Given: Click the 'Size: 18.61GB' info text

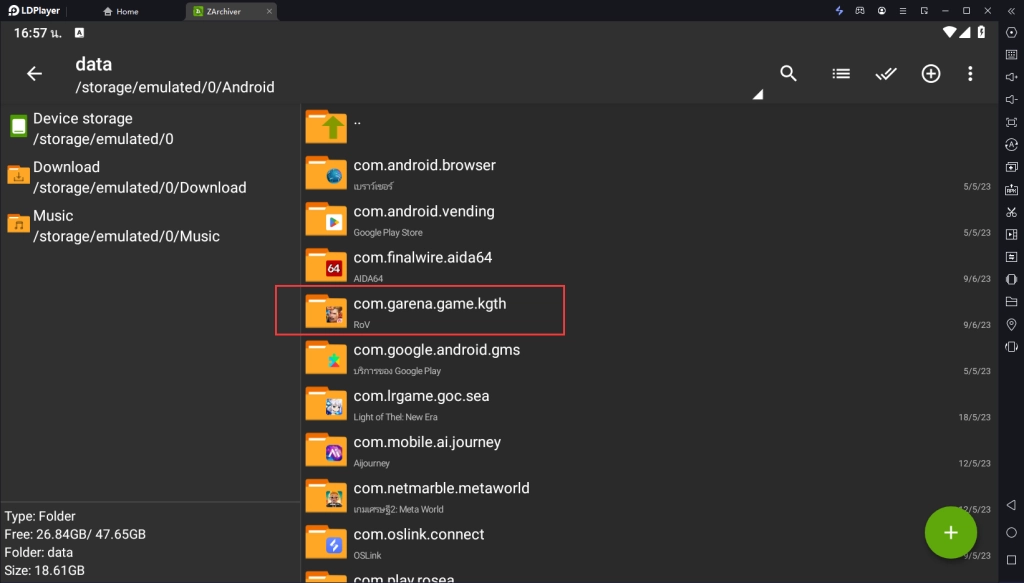Looking at the screenshot, I should pos(44,570).
